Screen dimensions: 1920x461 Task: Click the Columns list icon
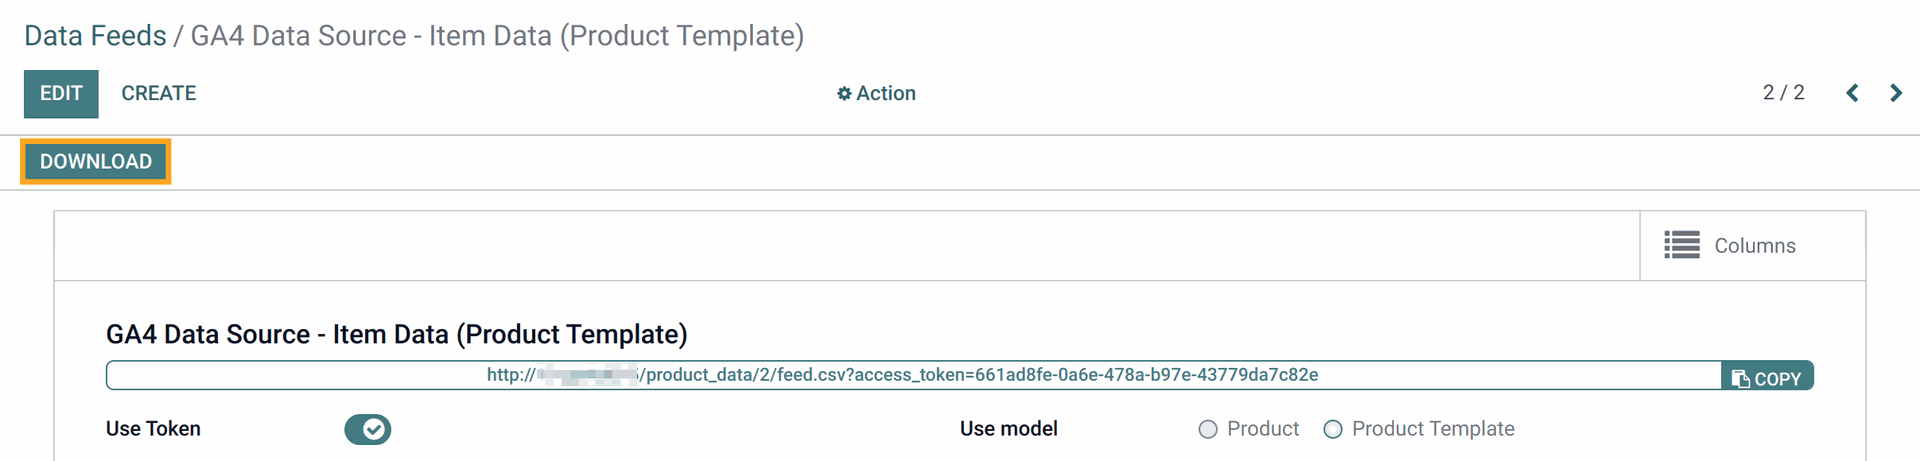point(1682,245)
